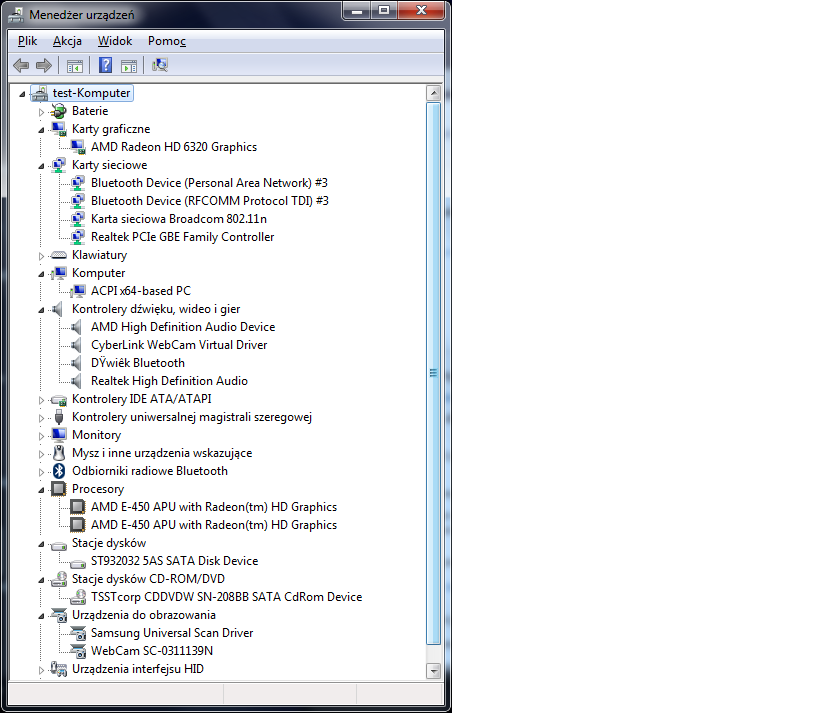Select Realtek High Definition Audio
This screenshot has width=819, height=713.
tap(169, 381)
